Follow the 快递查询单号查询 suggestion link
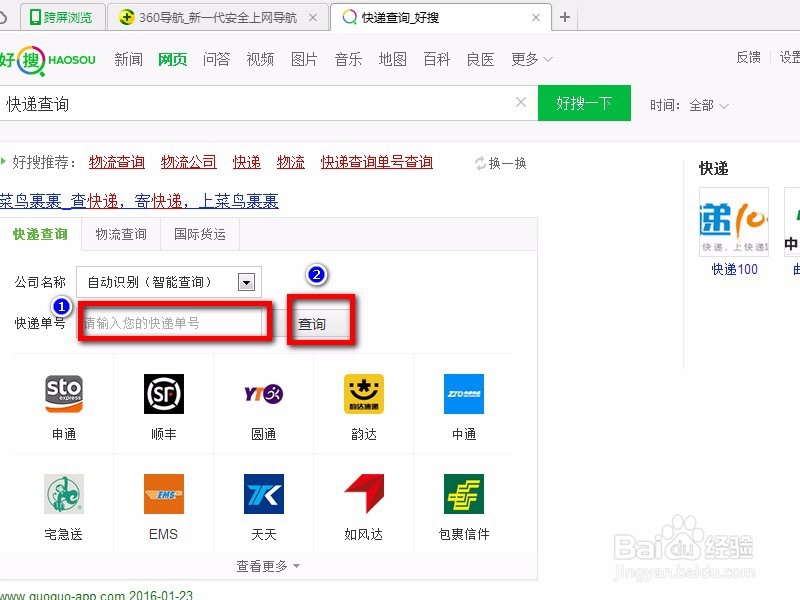The image size is (800, 600). [x=377, y=162]
